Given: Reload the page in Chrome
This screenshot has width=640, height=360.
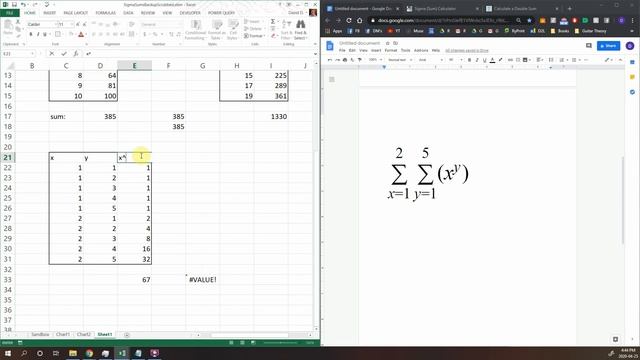Looking at the screenshot, I should pos(349,20).
